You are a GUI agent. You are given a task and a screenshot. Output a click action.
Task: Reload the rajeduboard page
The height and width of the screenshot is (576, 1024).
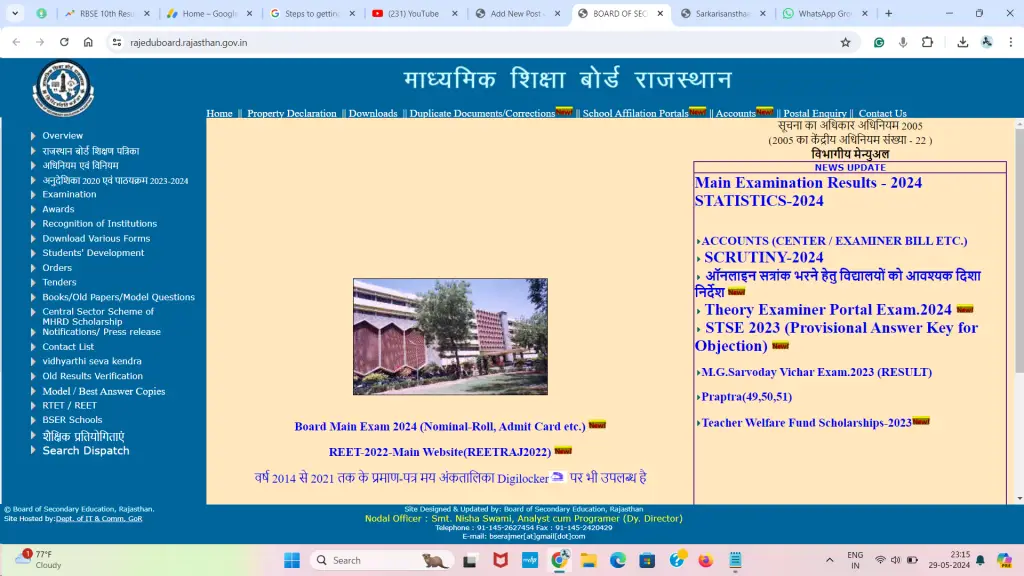pyautogui.click(x=64, y=42)
